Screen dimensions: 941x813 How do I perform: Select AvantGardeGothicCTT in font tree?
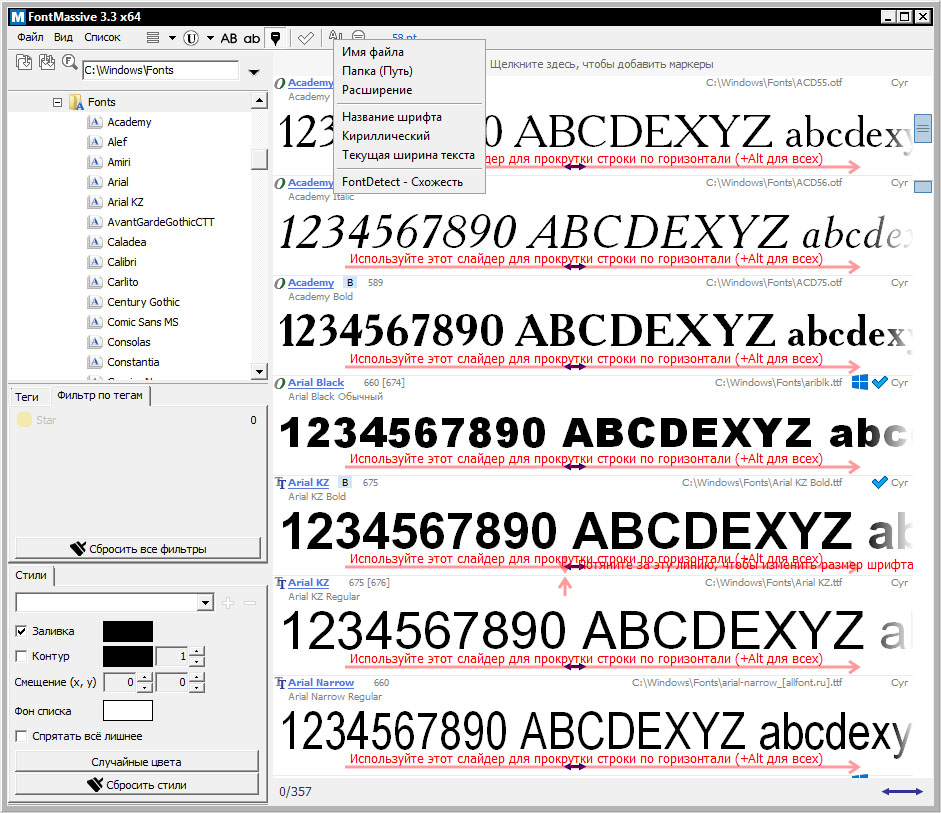click(x=161, y=222)
